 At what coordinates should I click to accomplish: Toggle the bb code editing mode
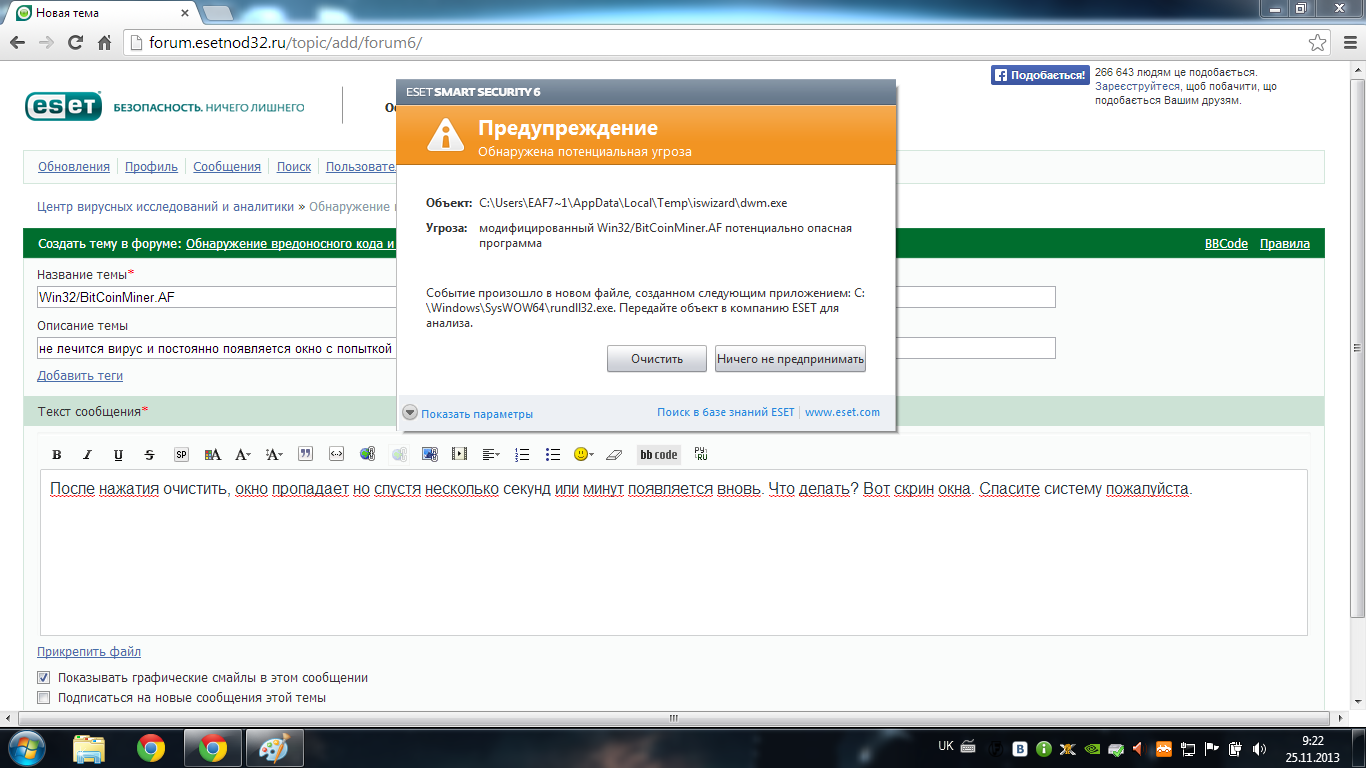pos(659,454)
